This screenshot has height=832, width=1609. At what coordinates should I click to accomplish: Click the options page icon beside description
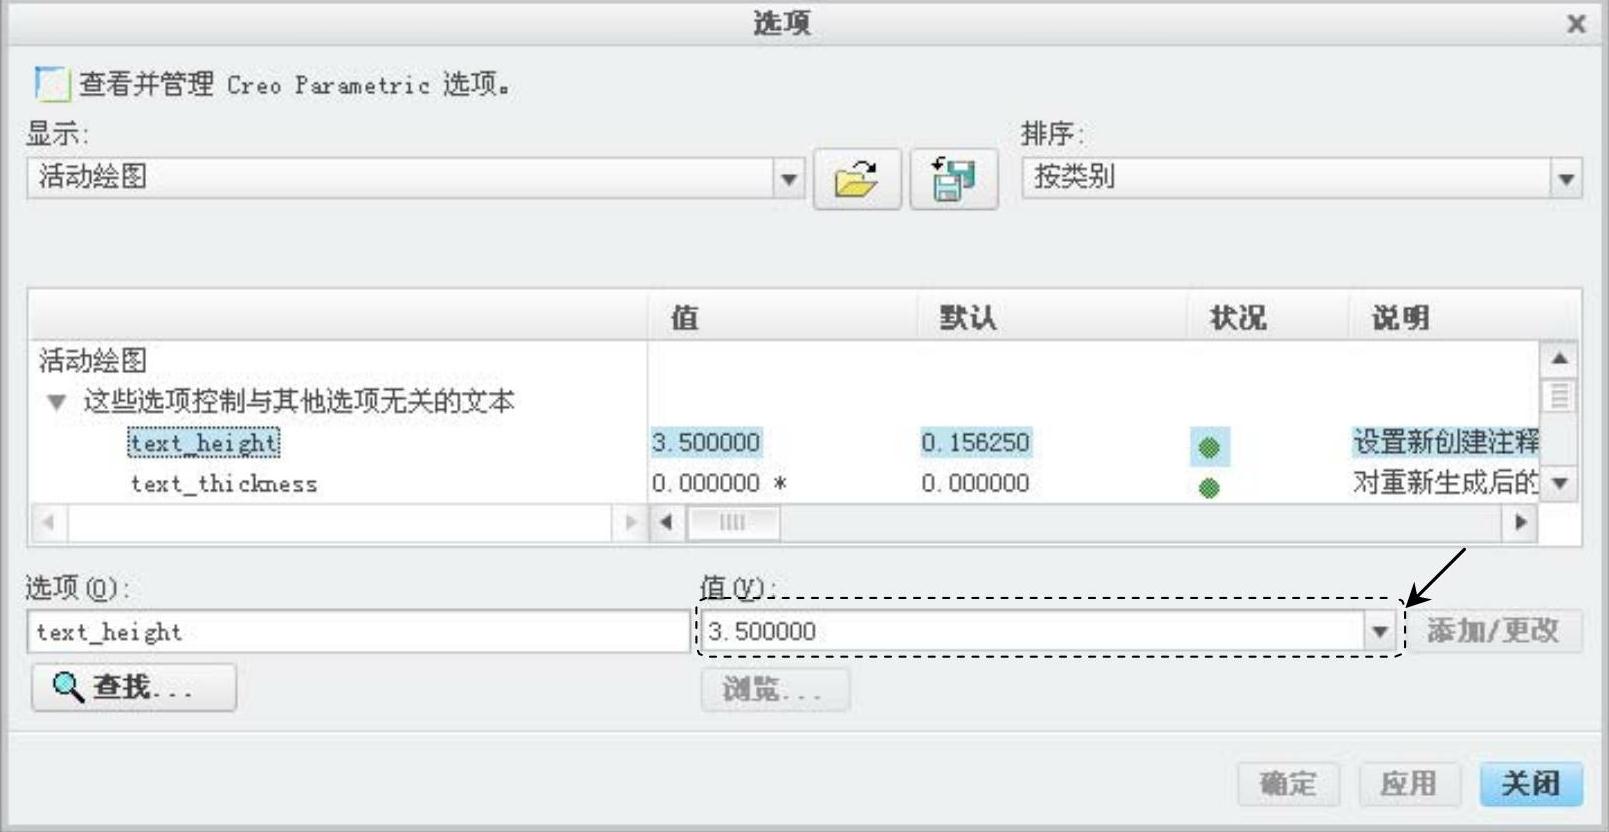click(x=51, y=83)
